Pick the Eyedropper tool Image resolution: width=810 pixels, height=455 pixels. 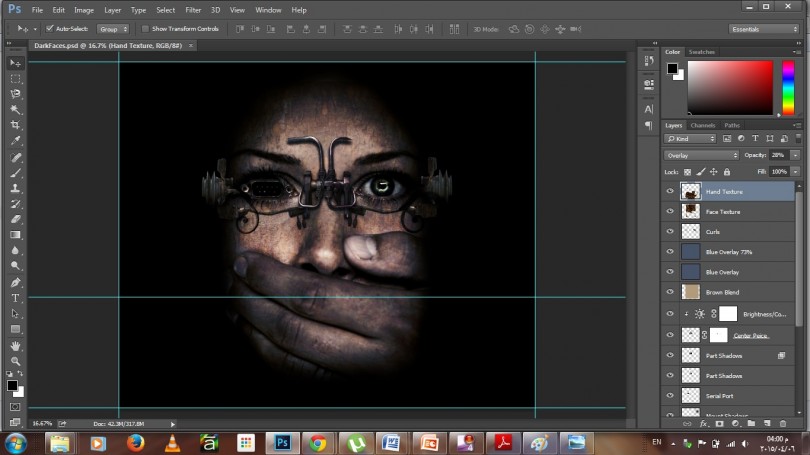tap(15, 141)
